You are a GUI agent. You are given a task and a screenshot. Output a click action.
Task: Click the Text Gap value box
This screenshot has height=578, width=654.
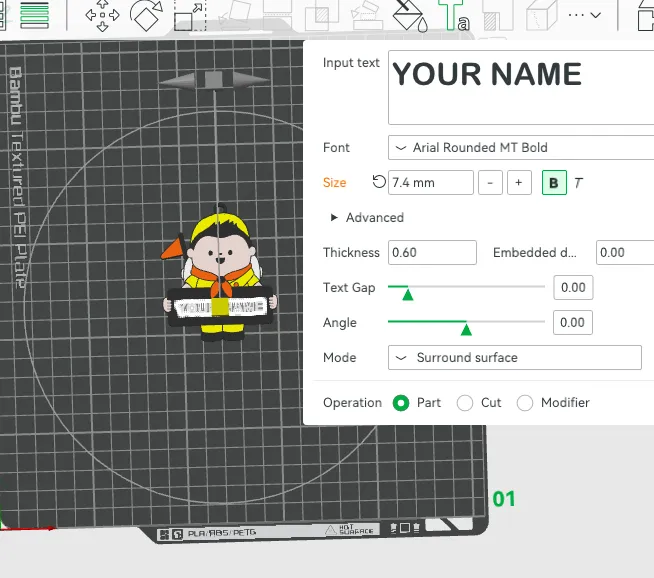pyautogui.click(x=573, y=287)
